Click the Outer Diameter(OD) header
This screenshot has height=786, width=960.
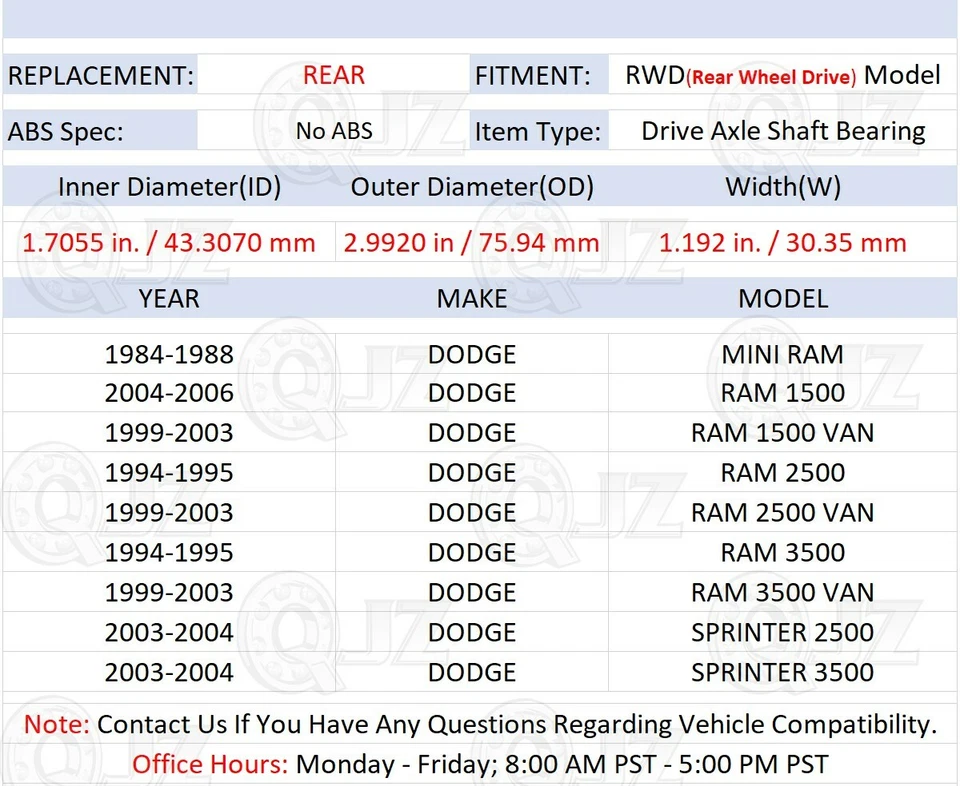(472, 187)
